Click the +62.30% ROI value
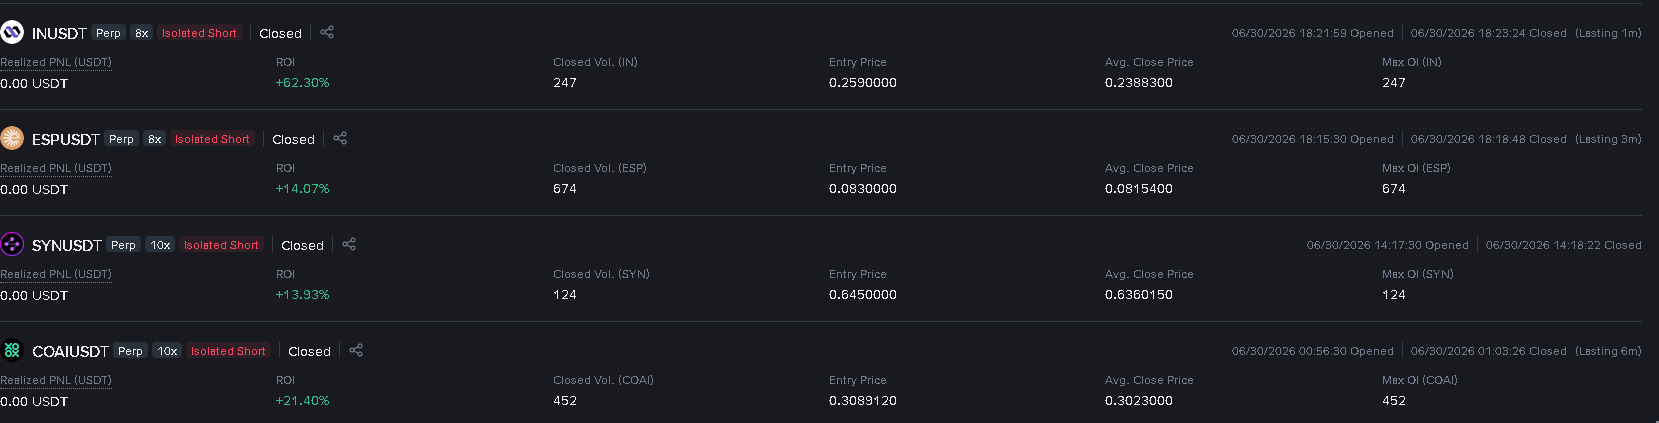Viewport: 1659px width, 423px height. tap(302, 83)
